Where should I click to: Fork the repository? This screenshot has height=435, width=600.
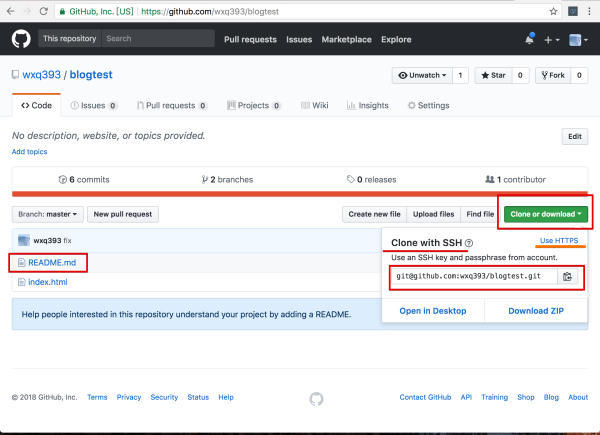(553, 75)
